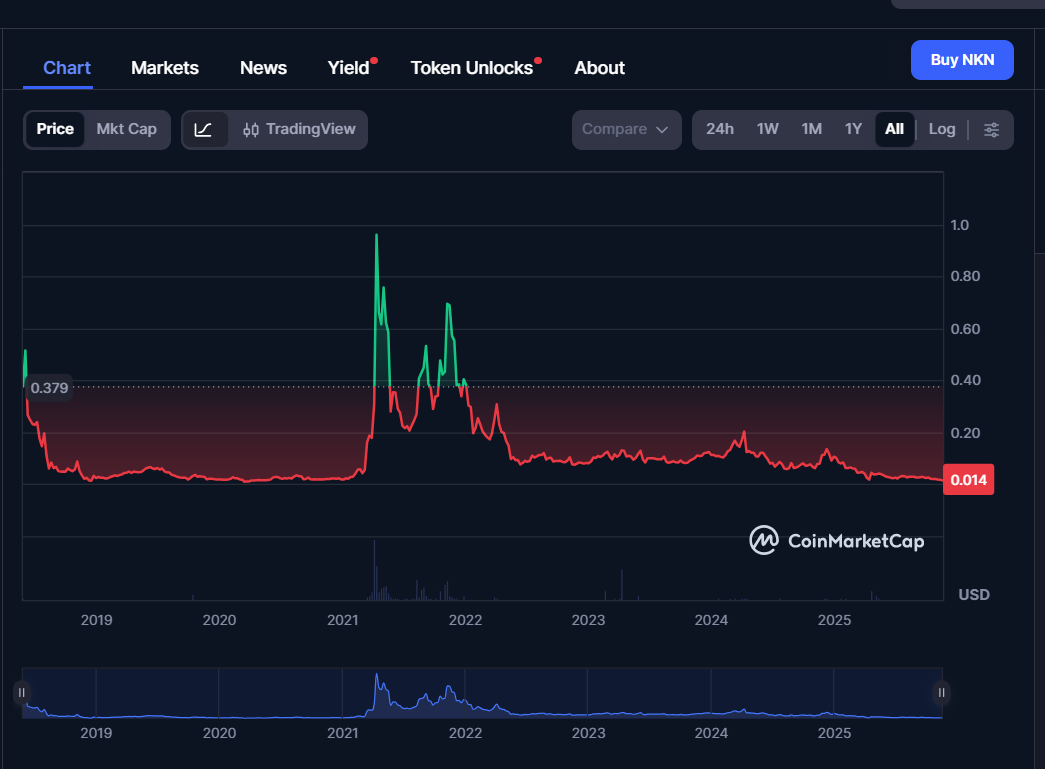The width and height of the screenshot is (1045, 769).
Task: Click the Yield red notification dot
Action: tap(376, 58)
